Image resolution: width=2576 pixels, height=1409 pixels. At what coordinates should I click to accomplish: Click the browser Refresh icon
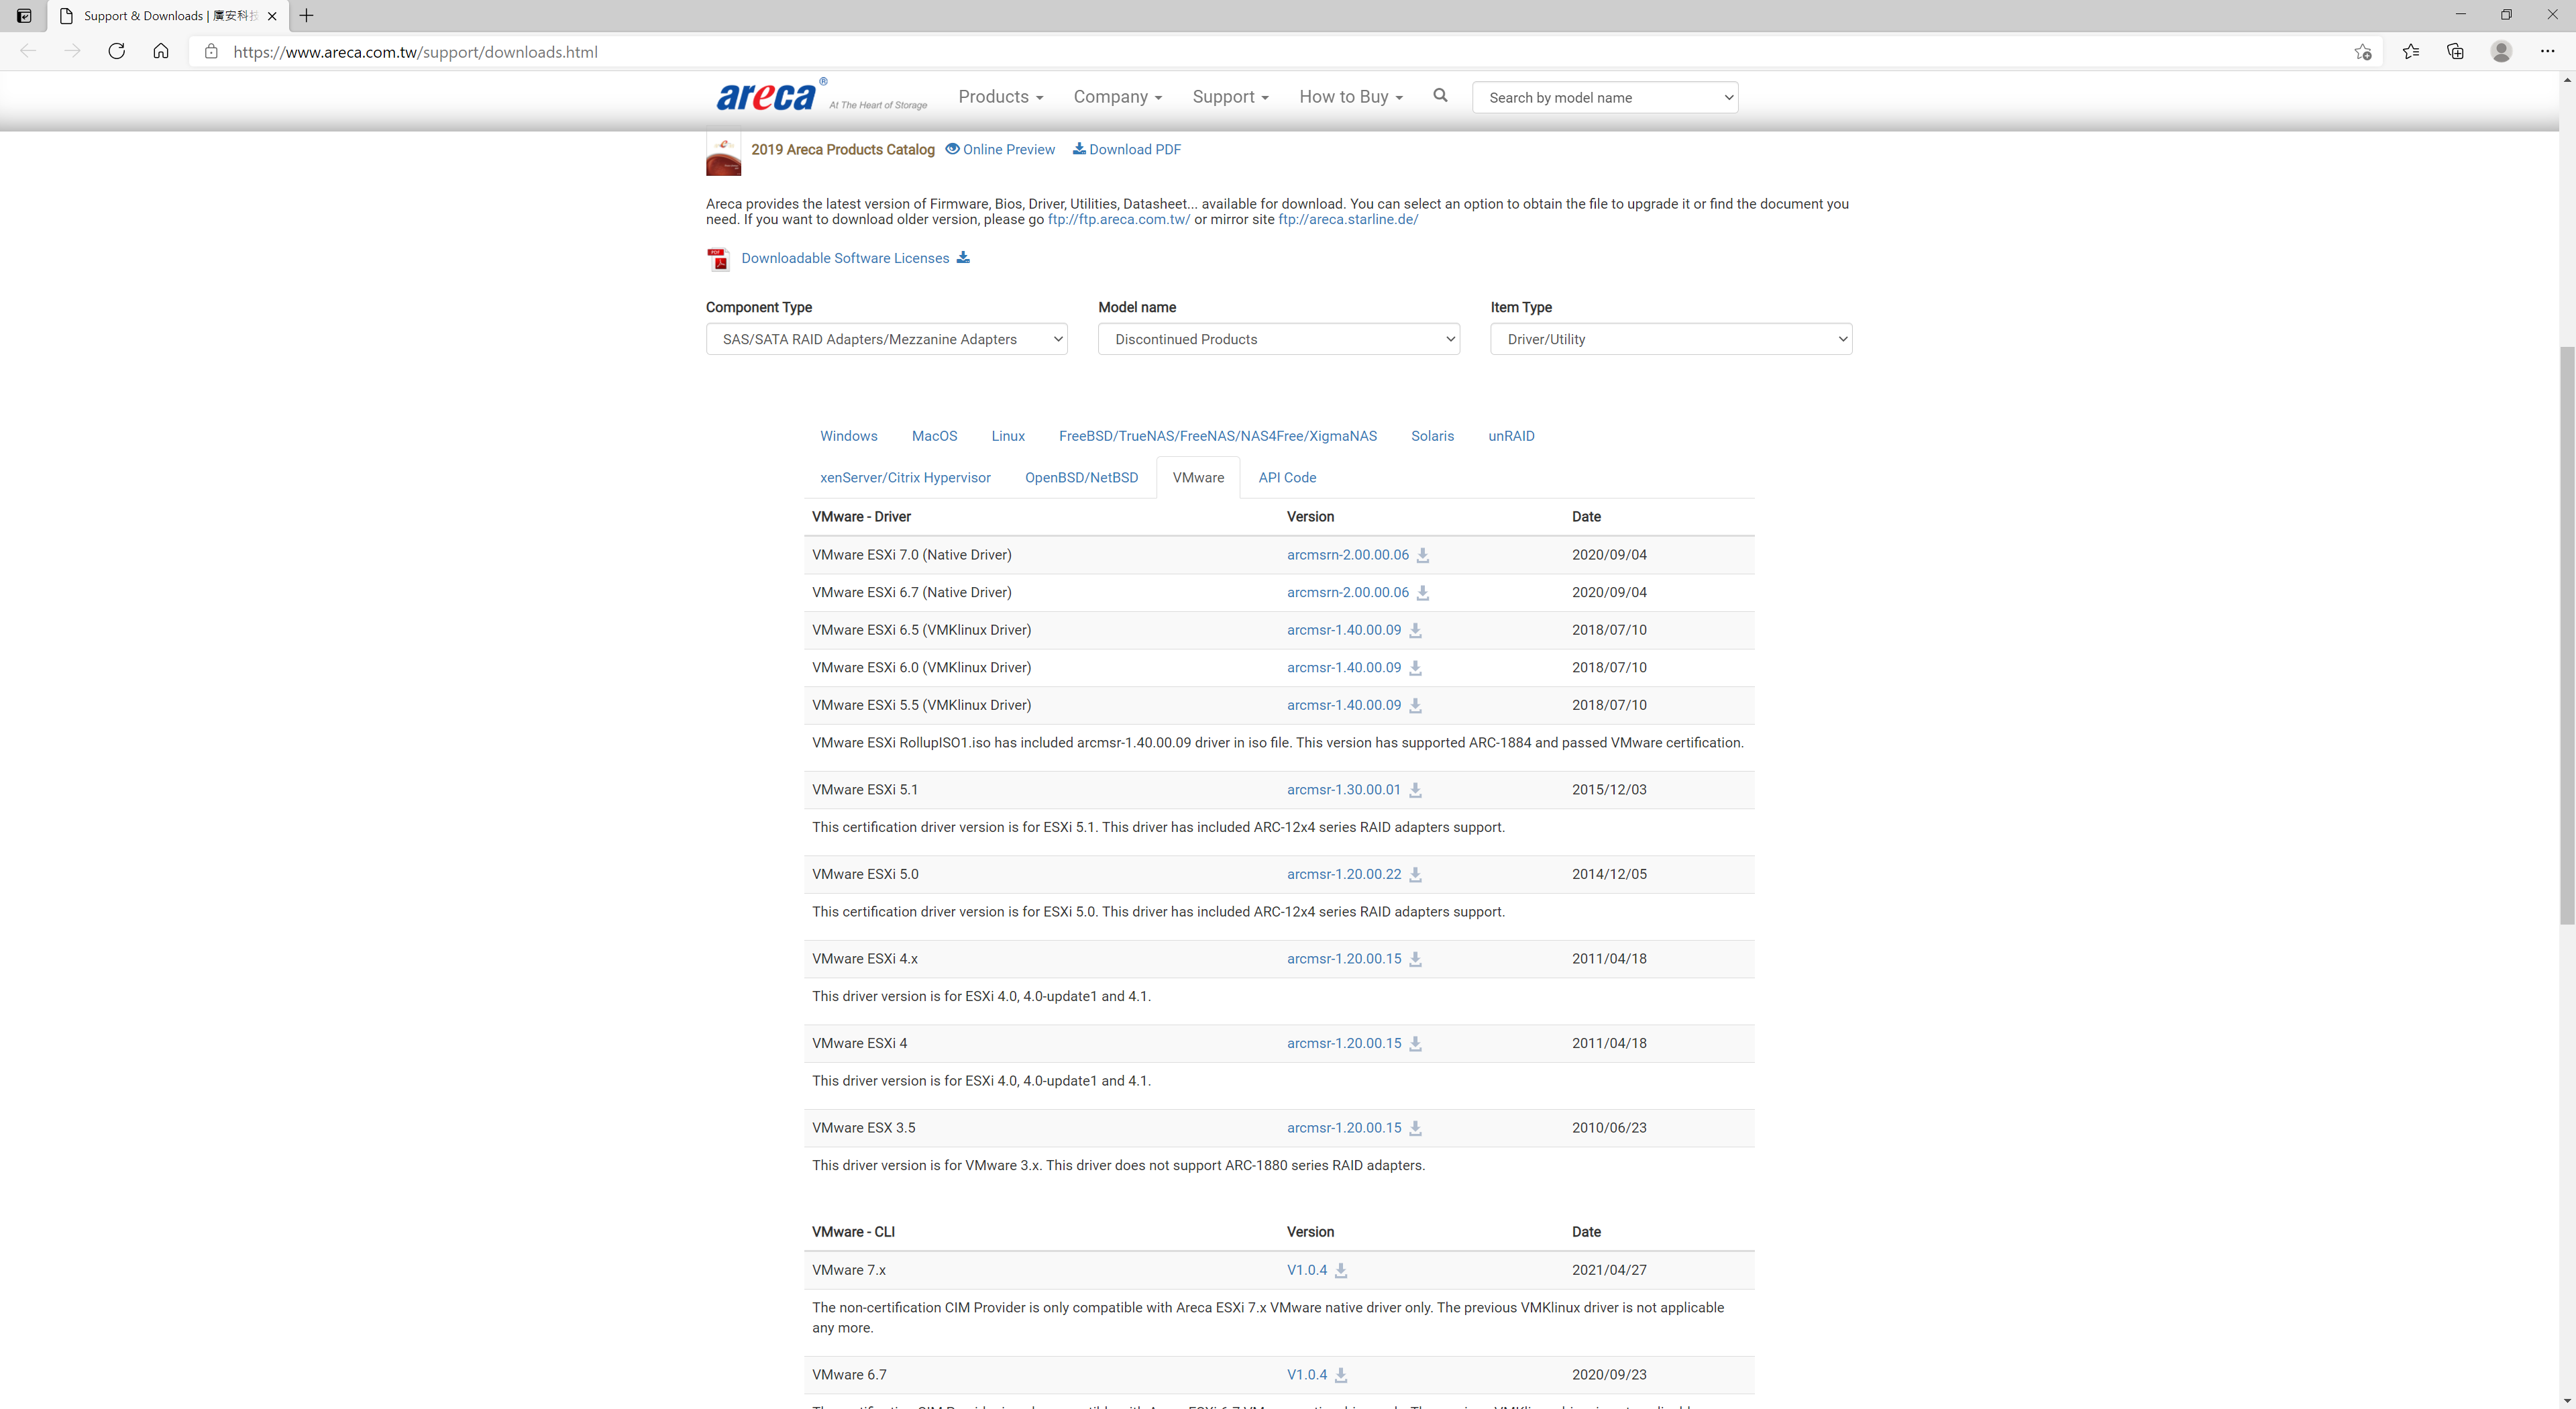coord(117,51)
